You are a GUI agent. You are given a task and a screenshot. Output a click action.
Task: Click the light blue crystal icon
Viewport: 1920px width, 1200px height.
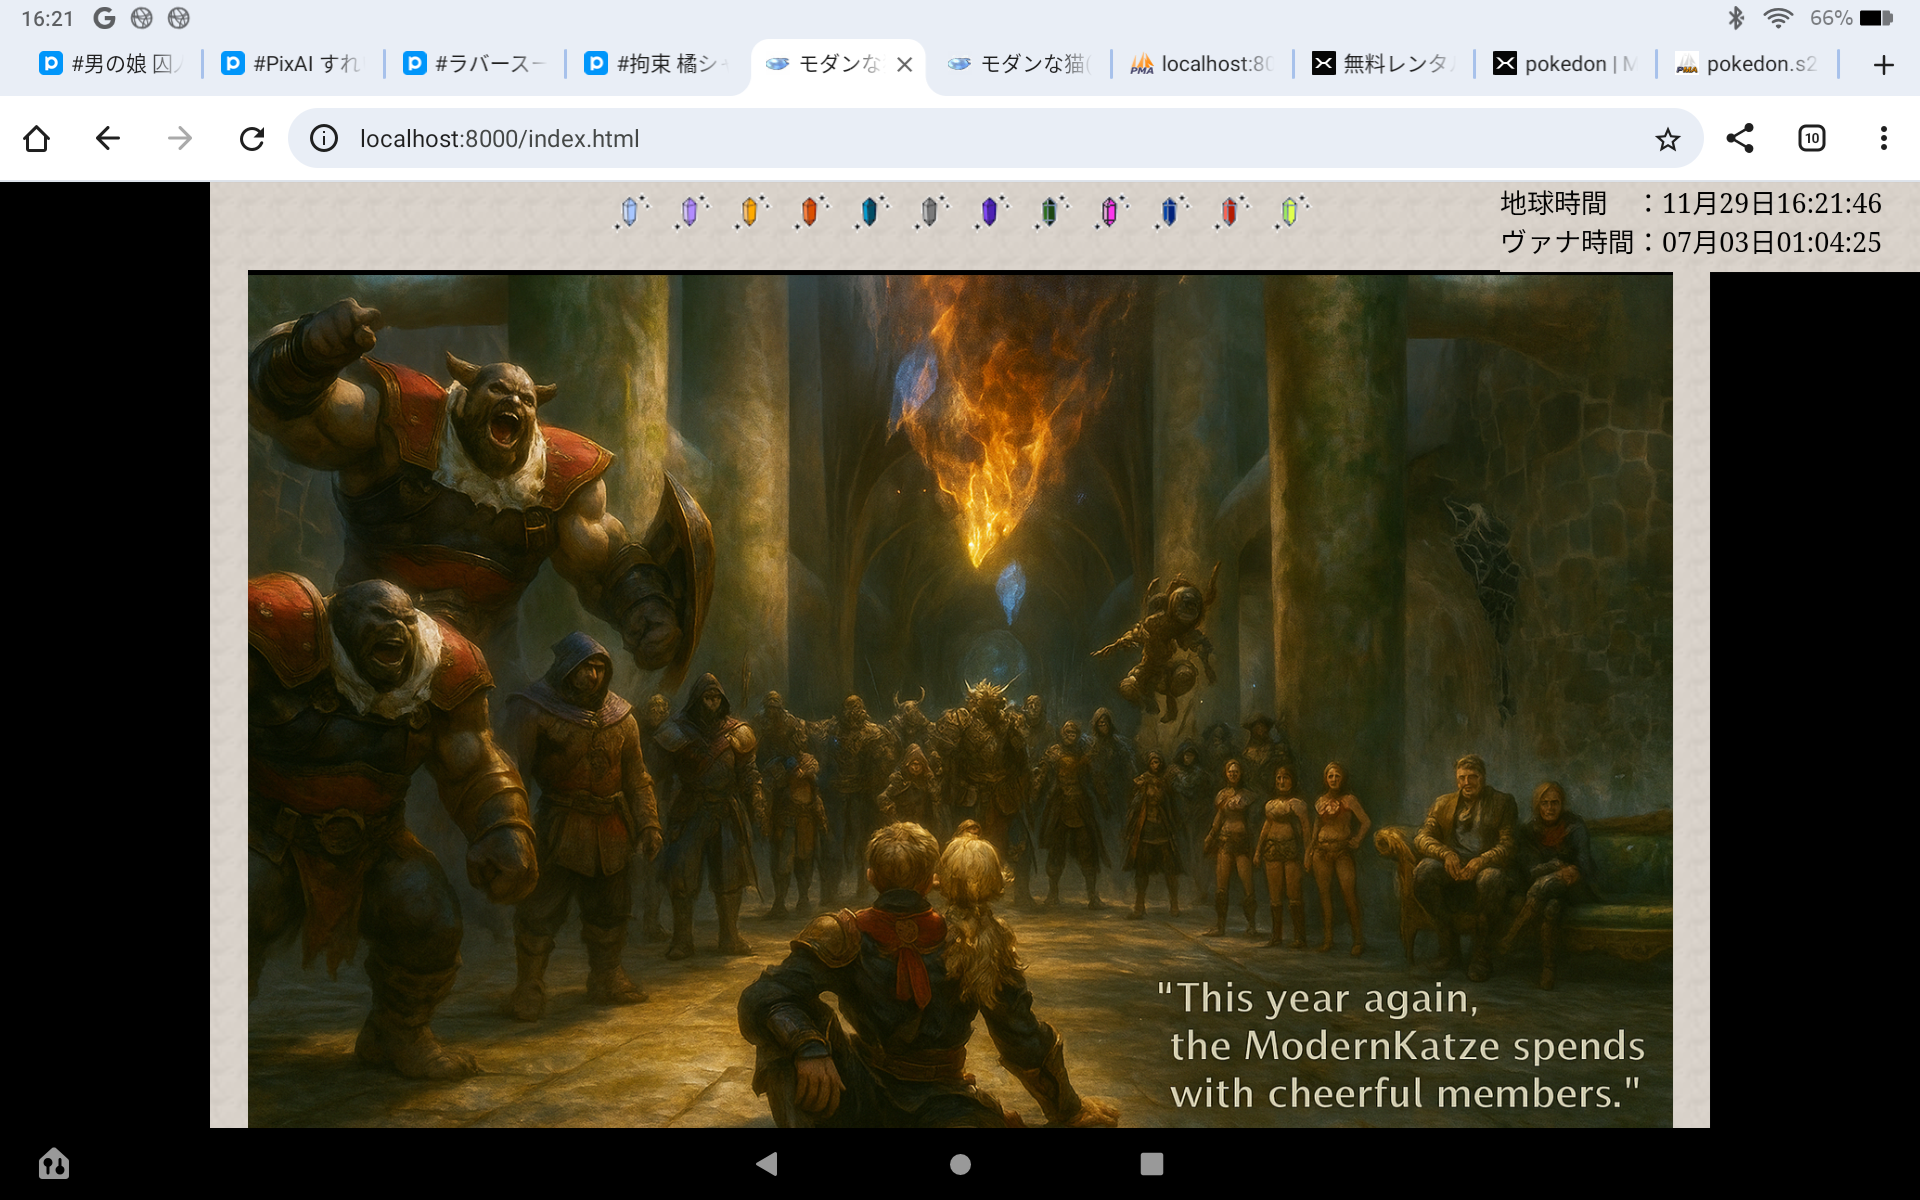[x=630, y=211]
